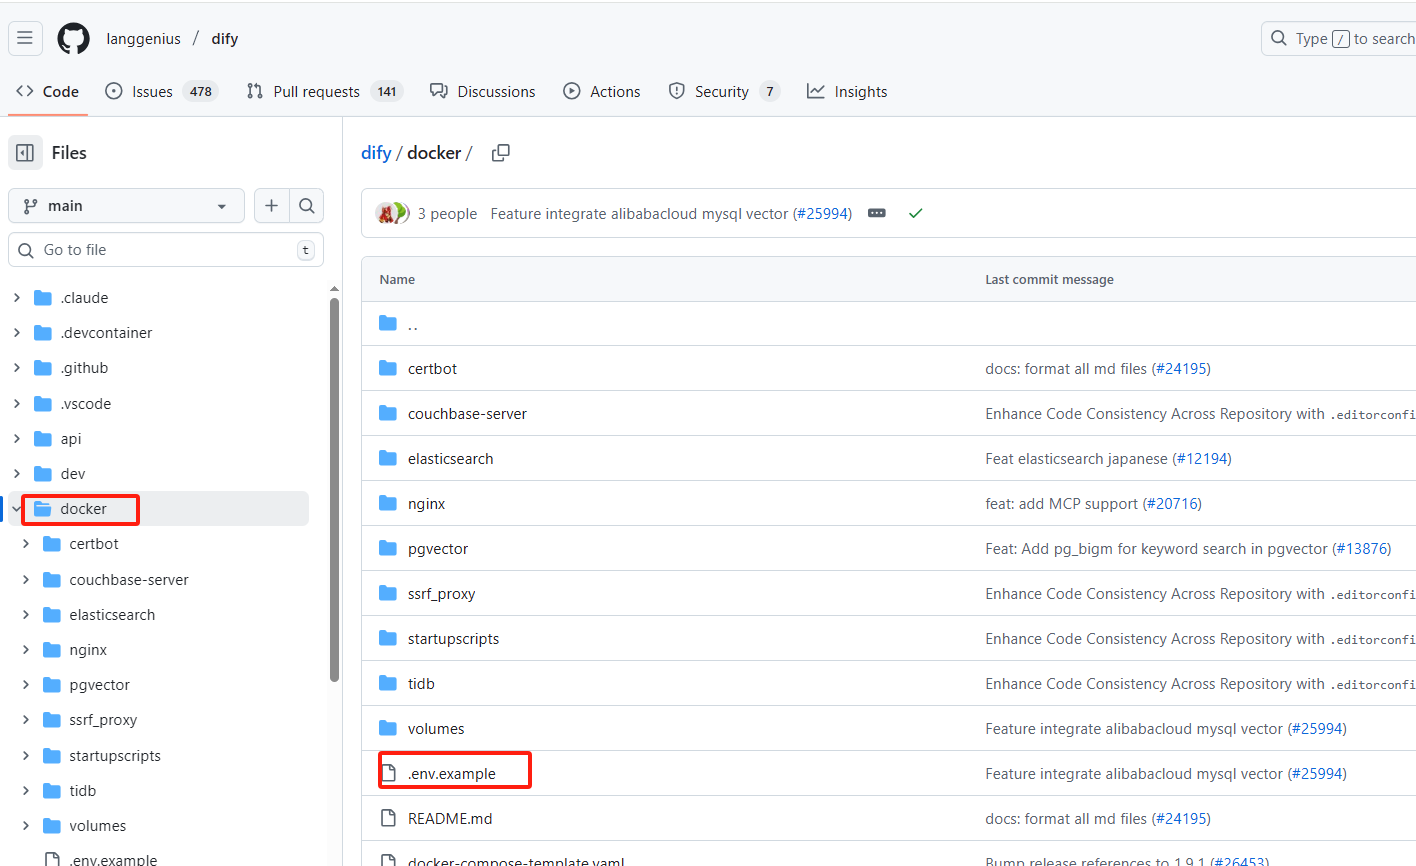The height and width of the screenshot is (866, 1416).
Task: Open .env.example file in main list
Action: 452,774
